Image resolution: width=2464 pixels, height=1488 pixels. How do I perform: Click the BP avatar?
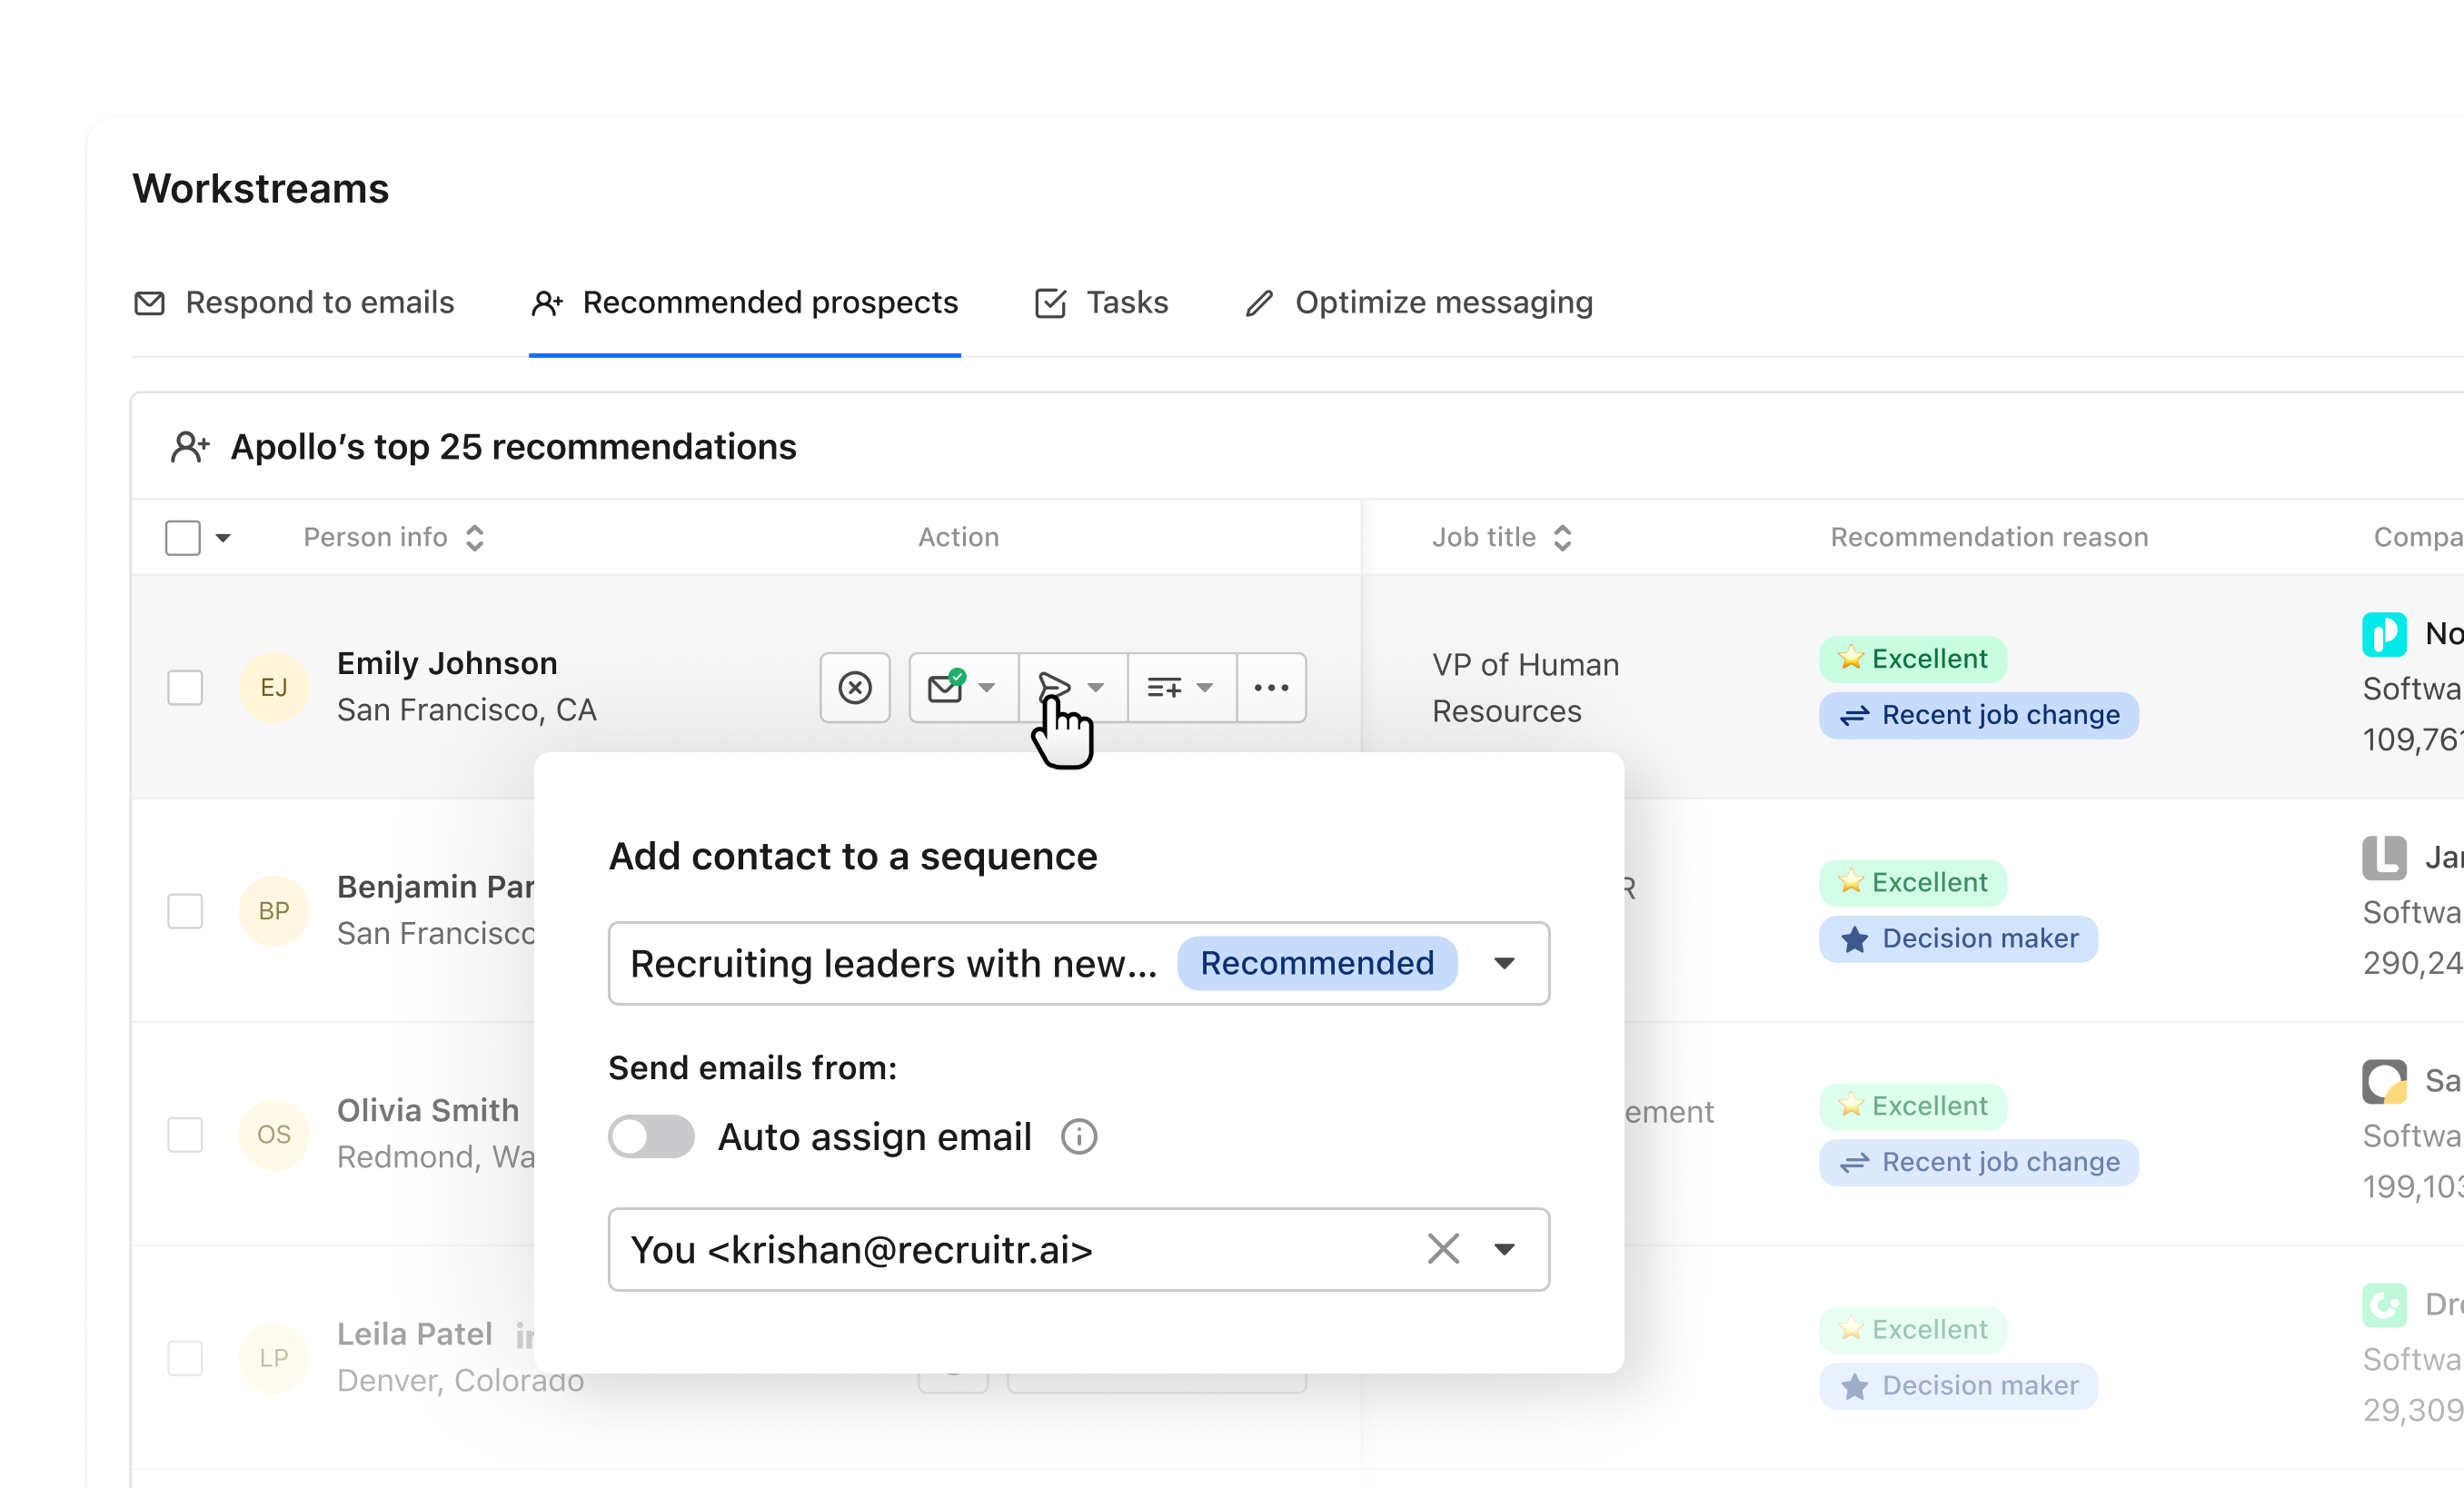274,911
